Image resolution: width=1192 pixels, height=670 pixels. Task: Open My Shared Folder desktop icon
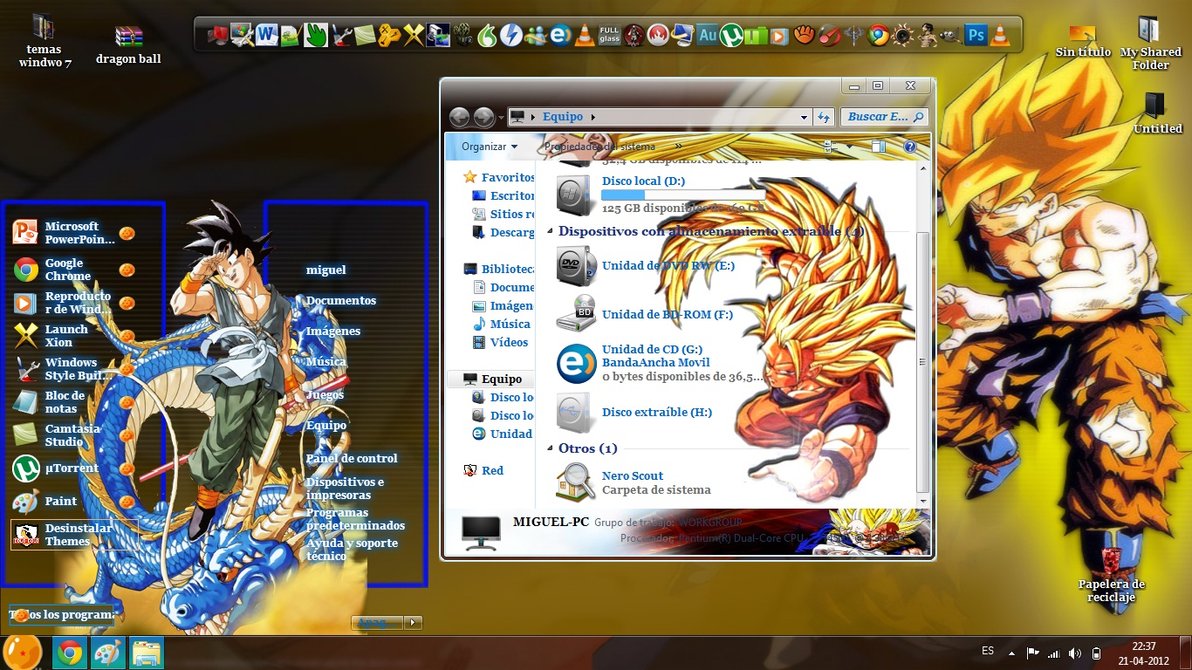coord(1149,44)
